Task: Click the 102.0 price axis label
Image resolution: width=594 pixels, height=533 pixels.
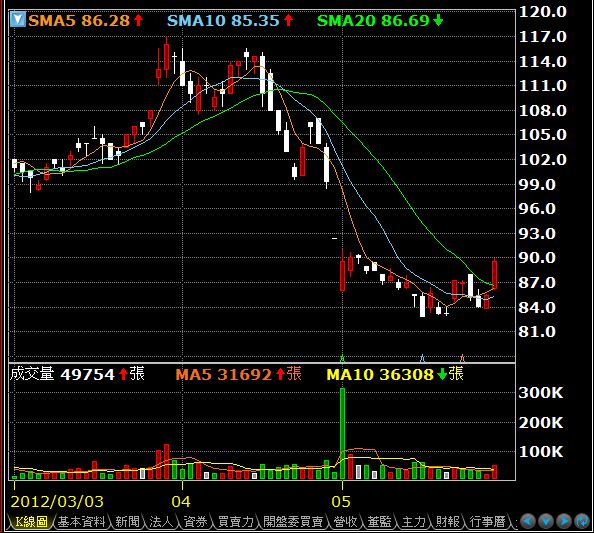Action: pos(542,159)
